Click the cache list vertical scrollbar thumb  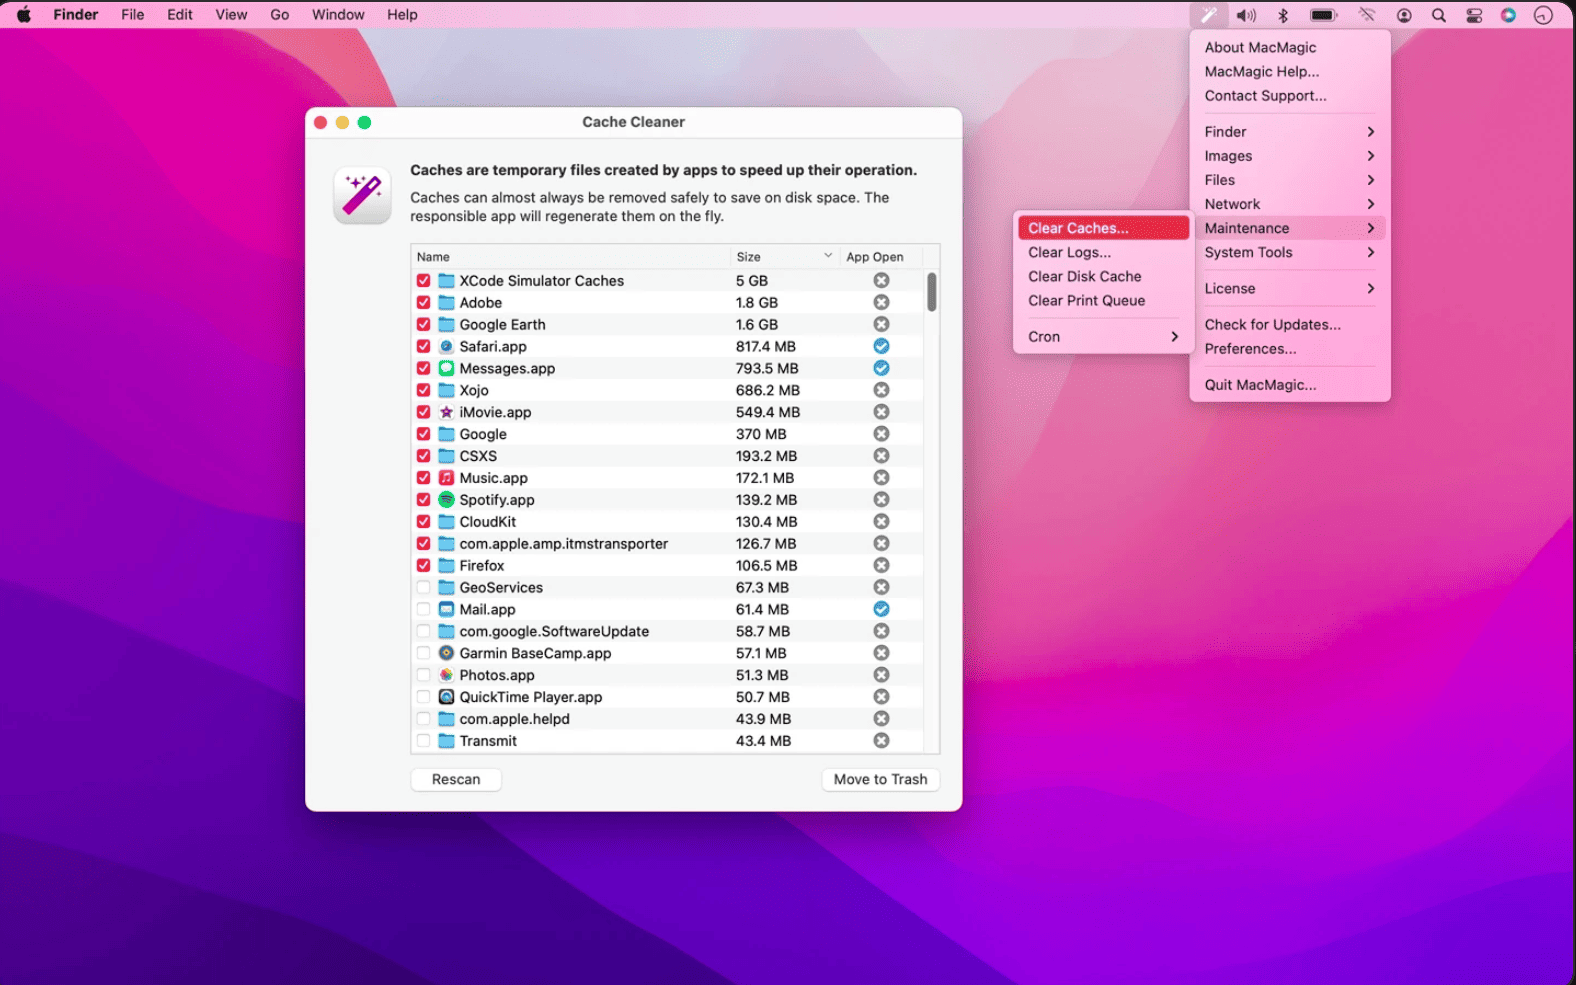pos(932,292)
